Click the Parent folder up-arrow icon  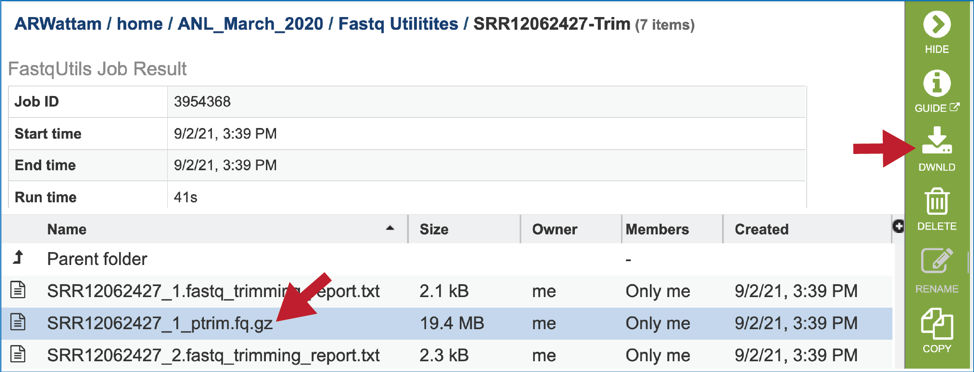[17, 258]
